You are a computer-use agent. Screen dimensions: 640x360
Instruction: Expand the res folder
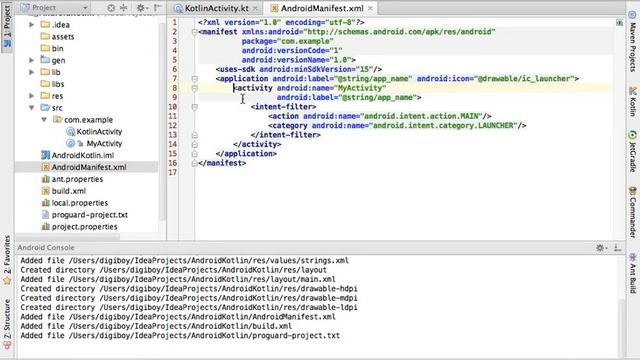coord(31,96)
